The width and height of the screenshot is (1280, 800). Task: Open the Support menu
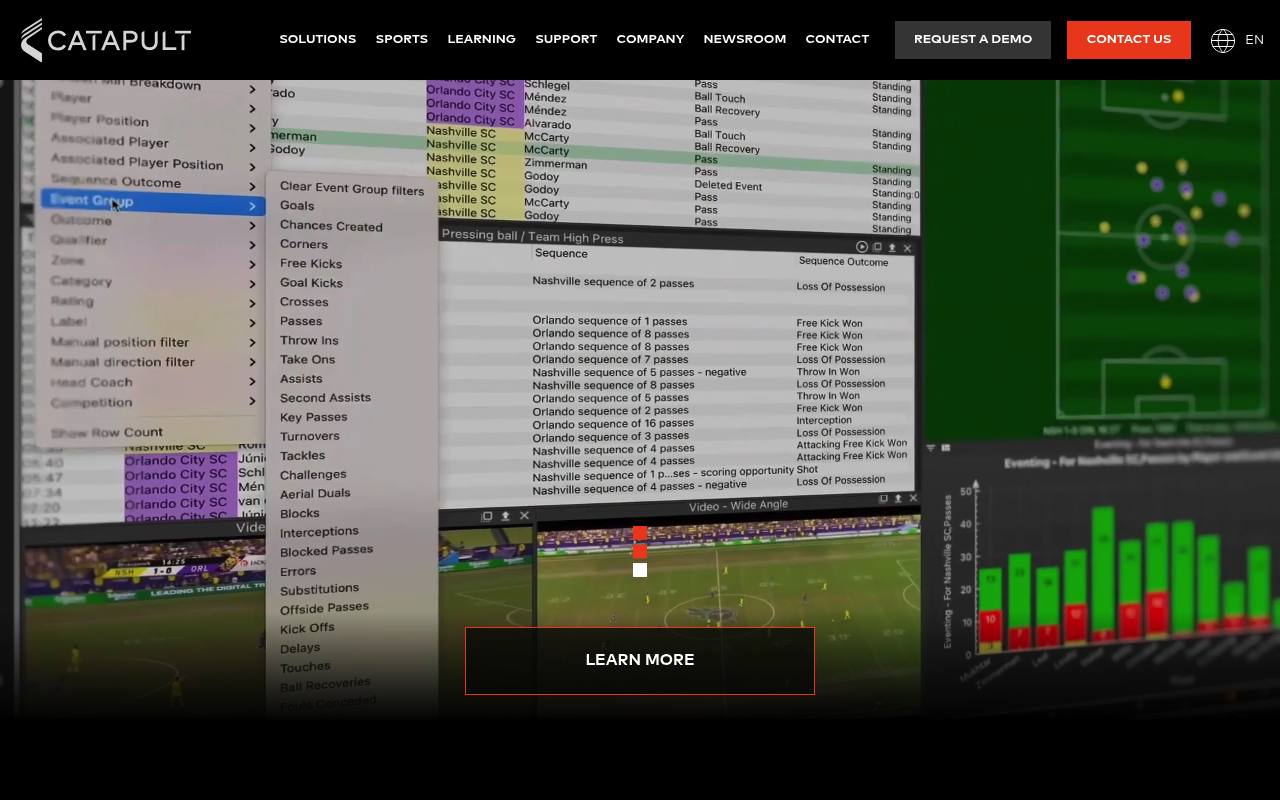(566, 39)
